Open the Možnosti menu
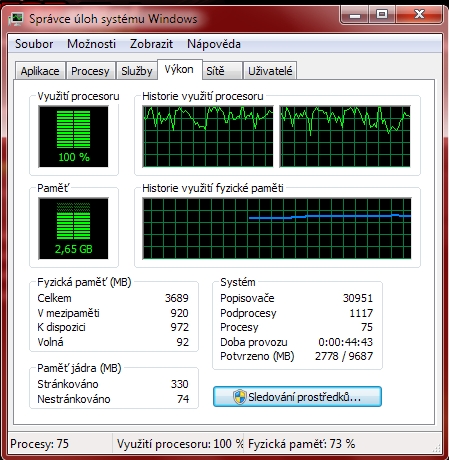Image resolution: width=449 pixels, height=460 pixels. pyautogui.click(x=91, y=44)
